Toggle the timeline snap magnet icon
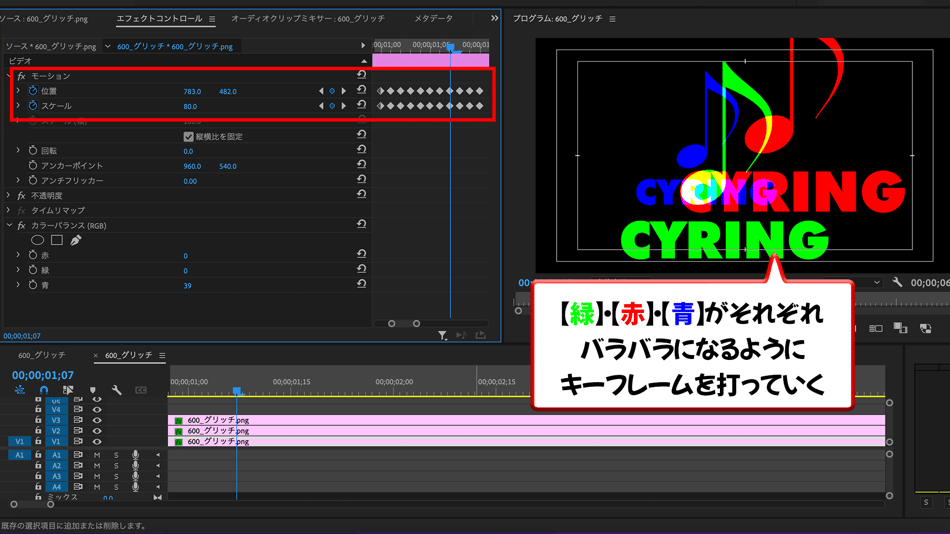950x534 pixels. (x=44, y=390)
